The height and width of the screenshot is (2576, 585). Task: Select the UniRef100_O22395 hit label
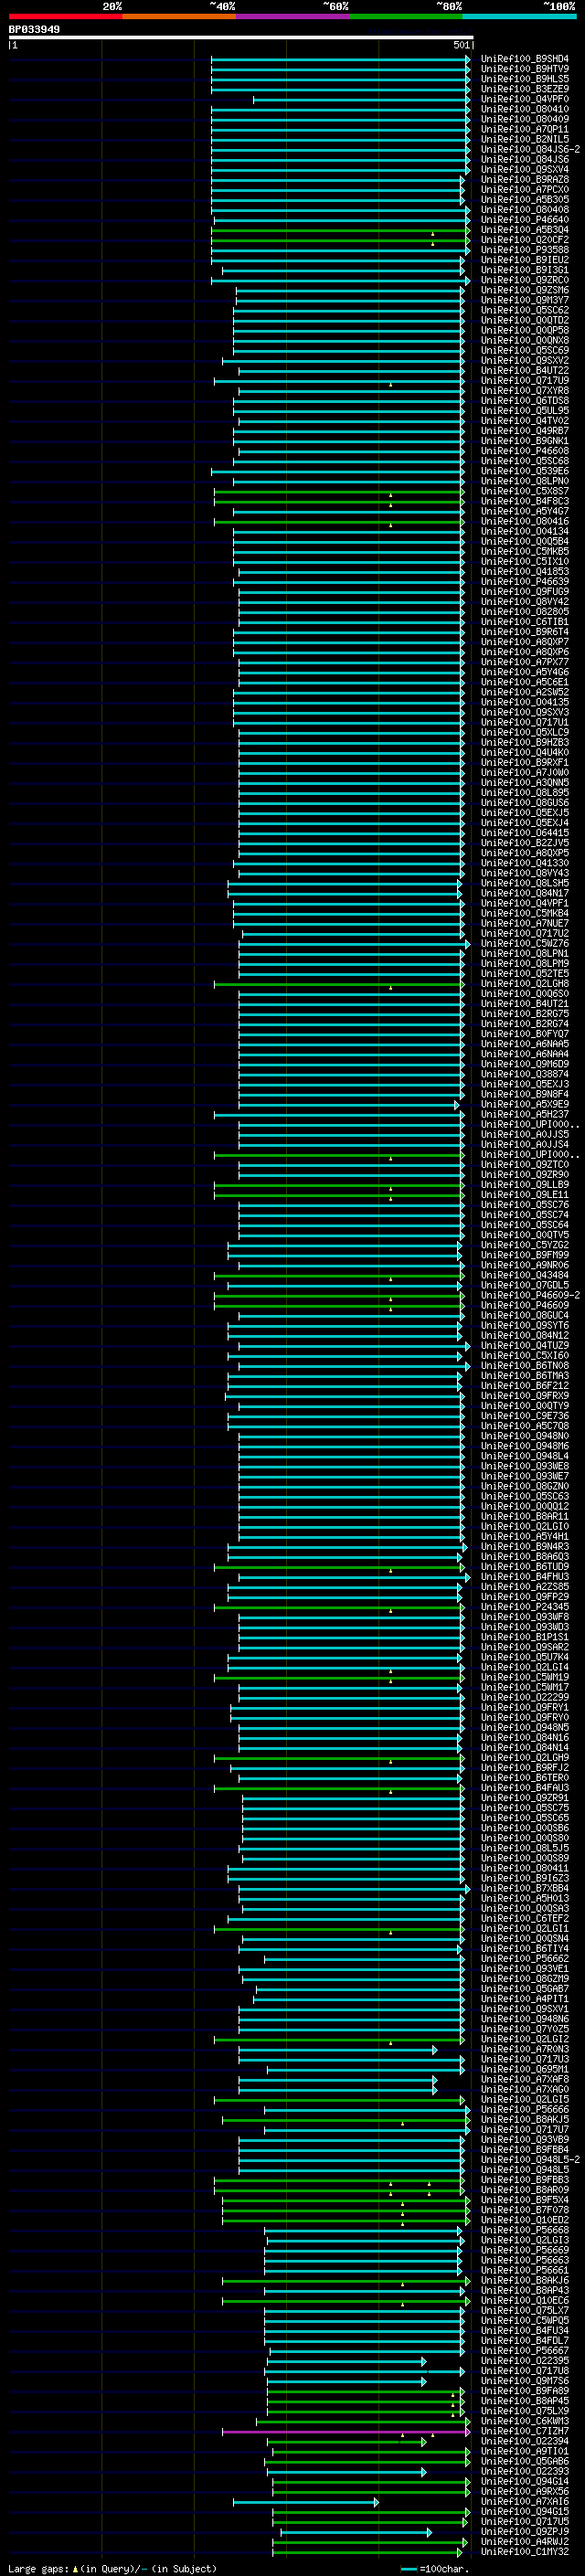[x=524, y=2361]
